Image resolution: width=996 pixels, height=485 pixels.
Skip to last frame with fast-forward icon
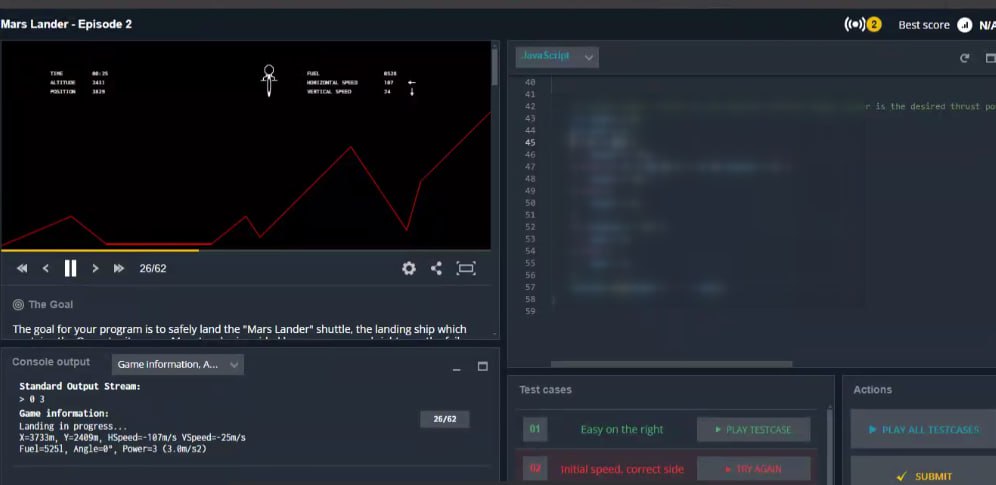click(x=119, y=268)
